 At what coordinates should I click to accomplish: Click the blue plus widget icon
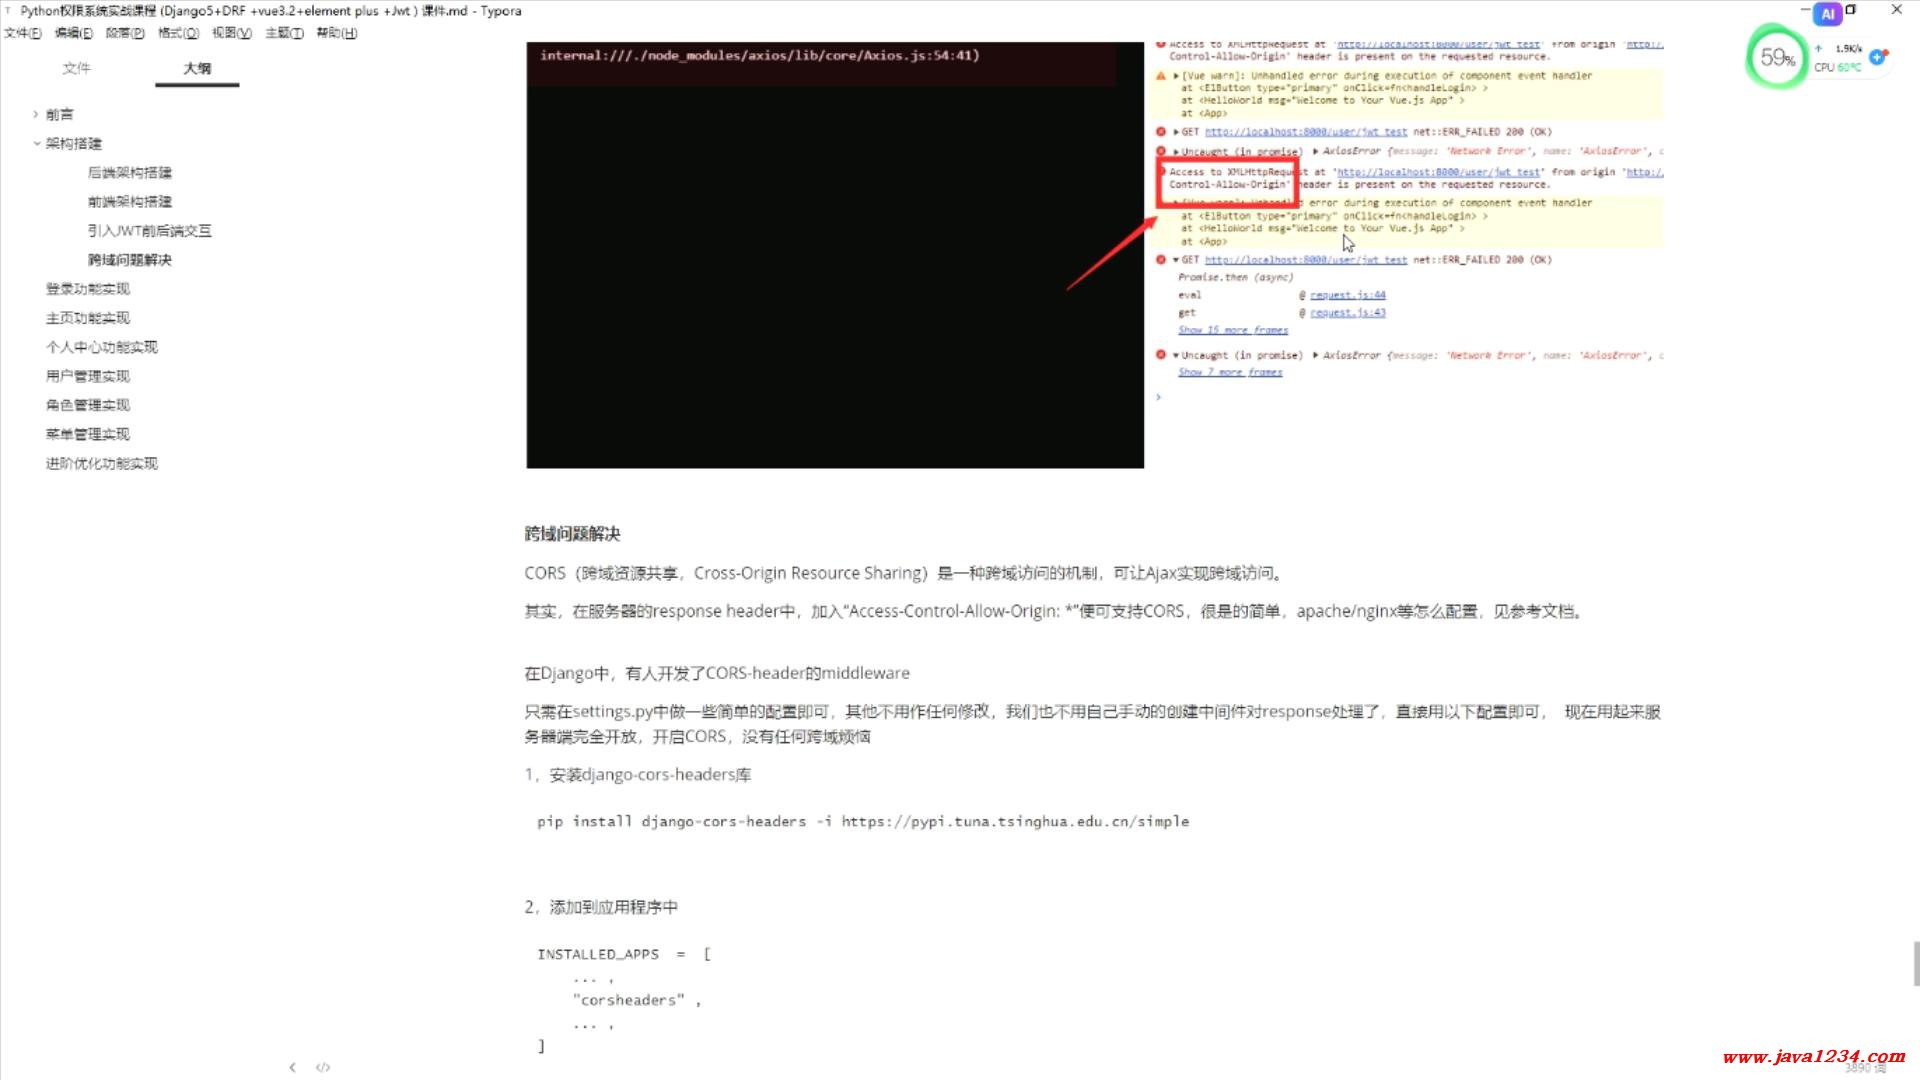pos(1877,57)
